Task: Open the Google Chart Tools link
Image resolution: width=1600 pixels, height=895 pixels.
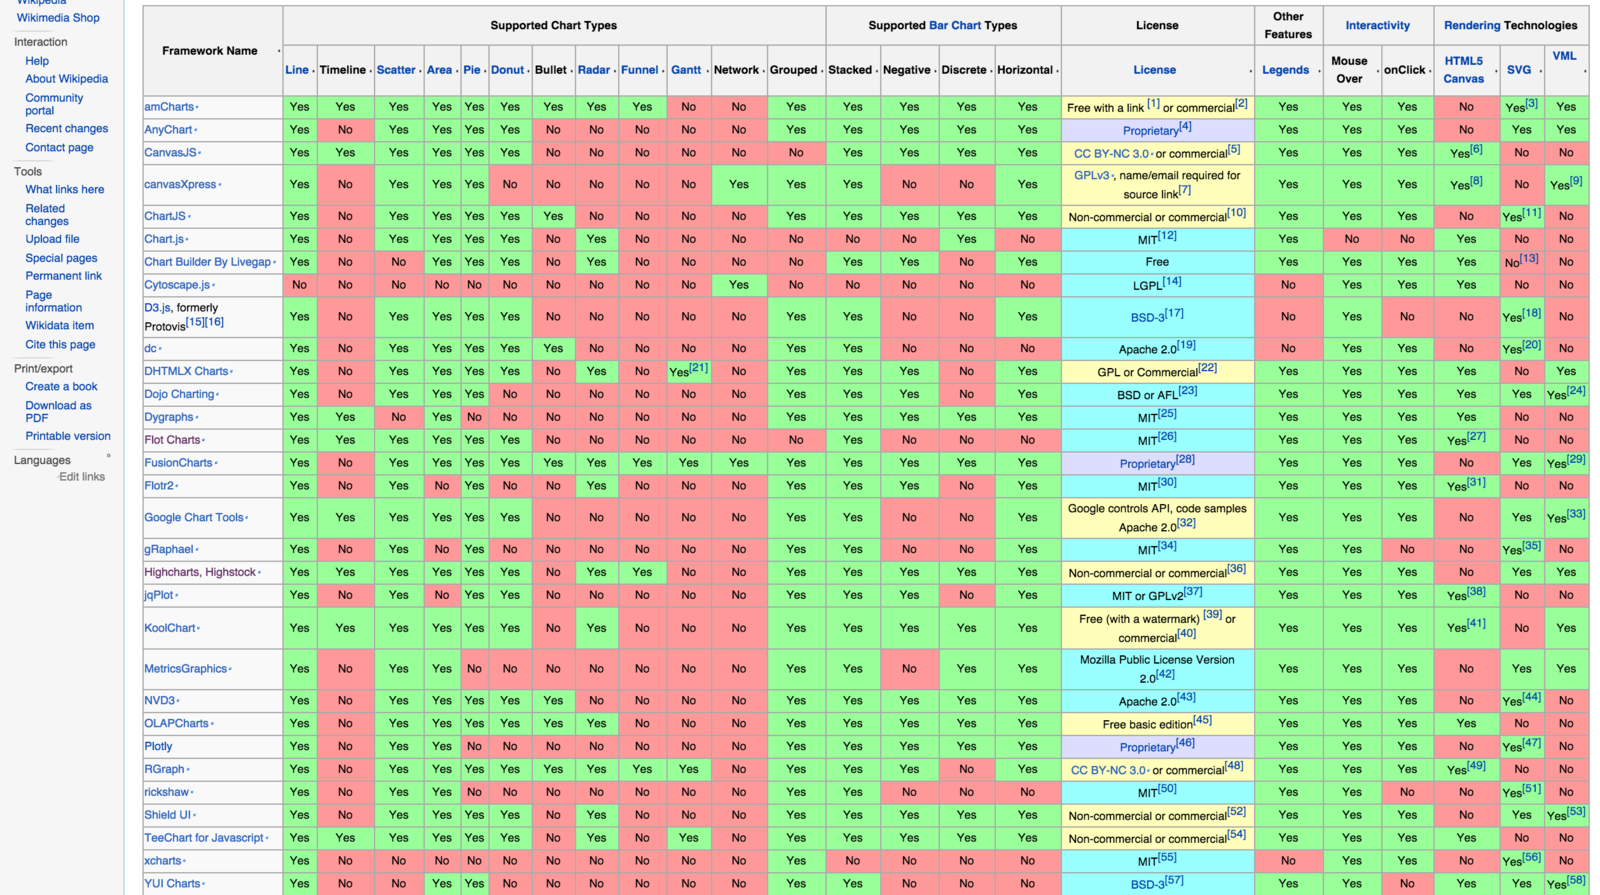Action: (194, 518)
